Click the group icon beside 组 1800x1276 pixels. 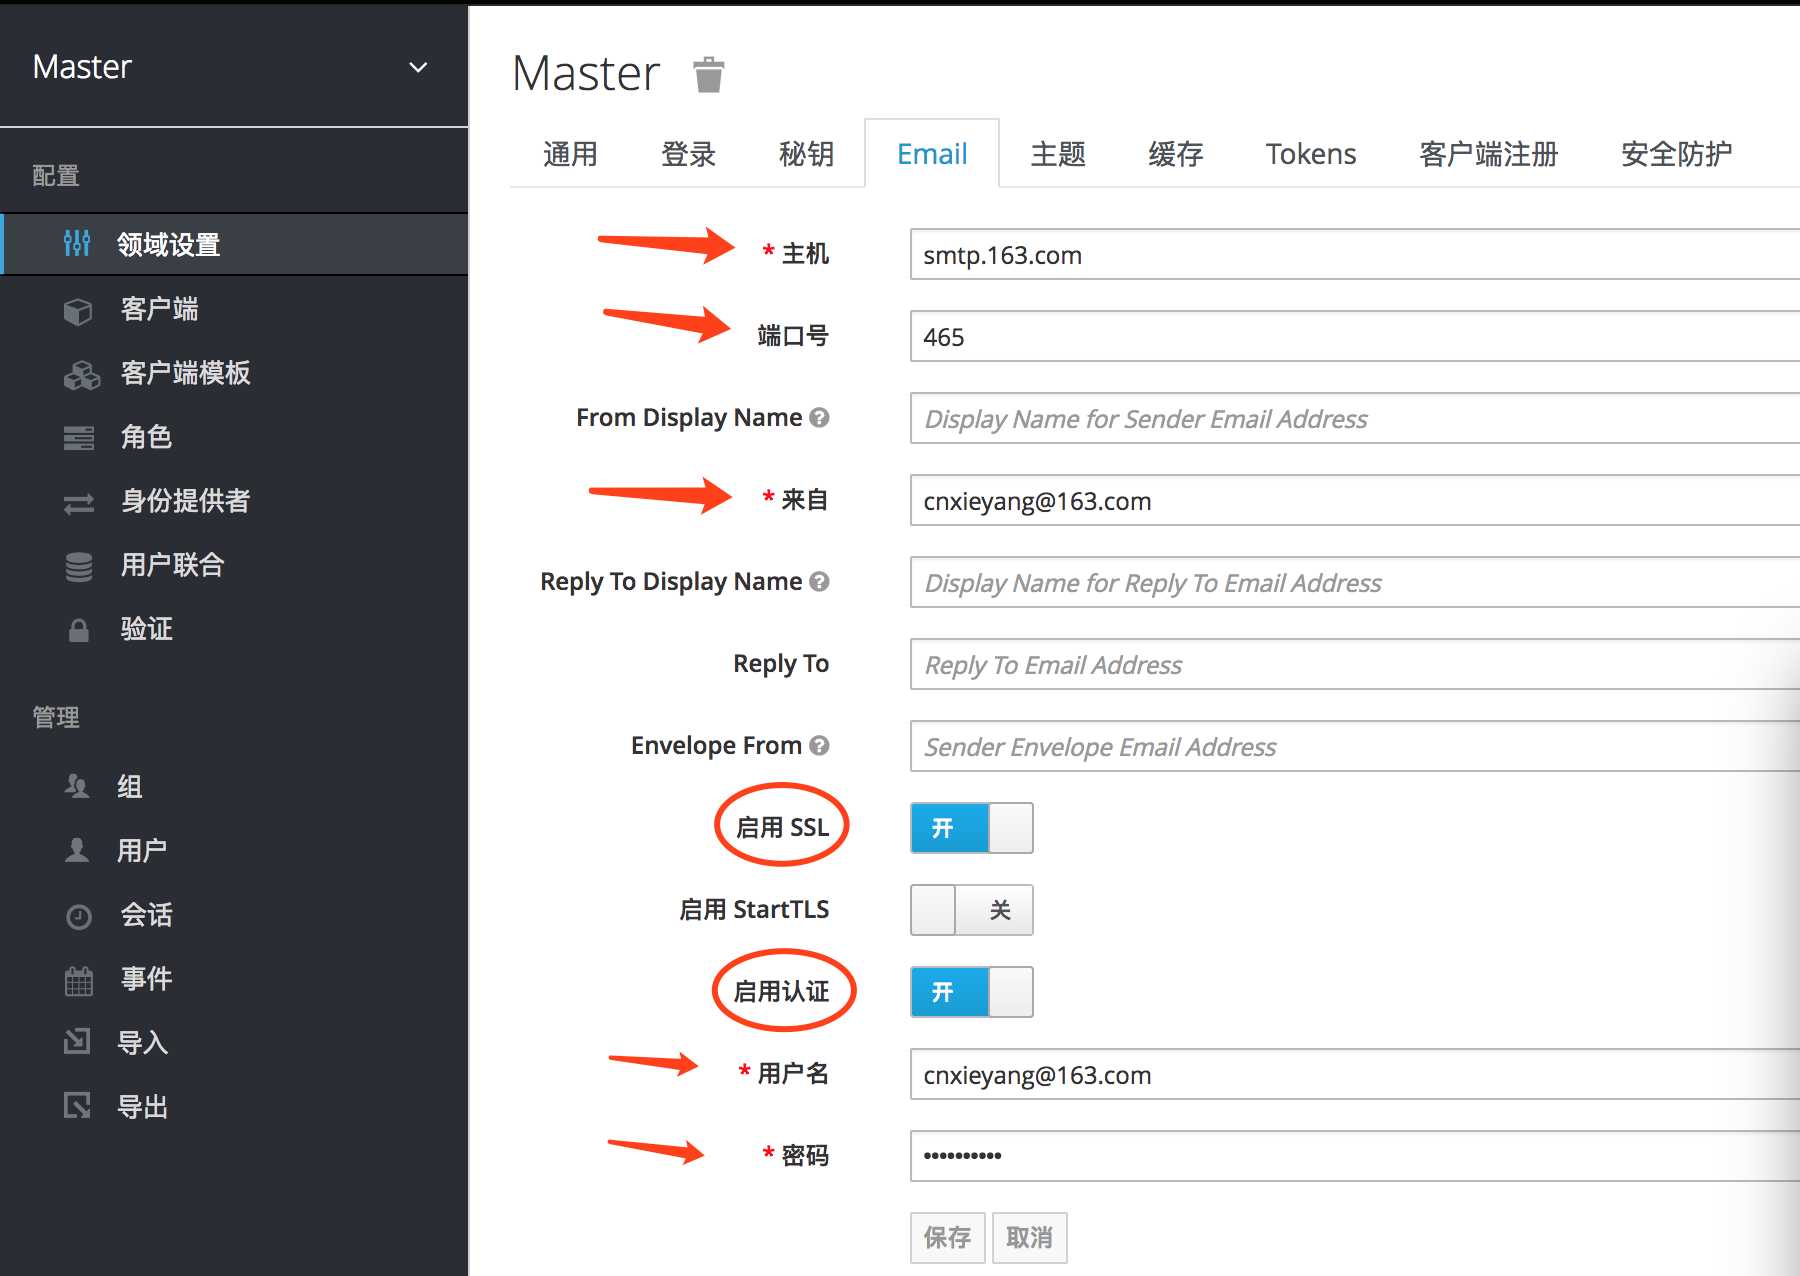coord(77,786)
